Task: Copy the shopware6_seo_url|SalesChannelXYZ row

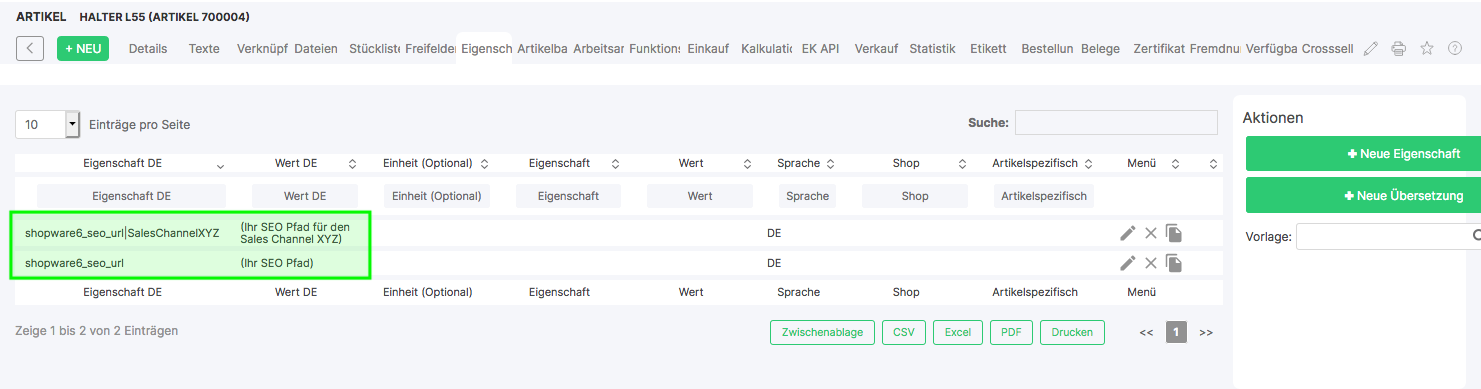Action: coord(1174,233)
